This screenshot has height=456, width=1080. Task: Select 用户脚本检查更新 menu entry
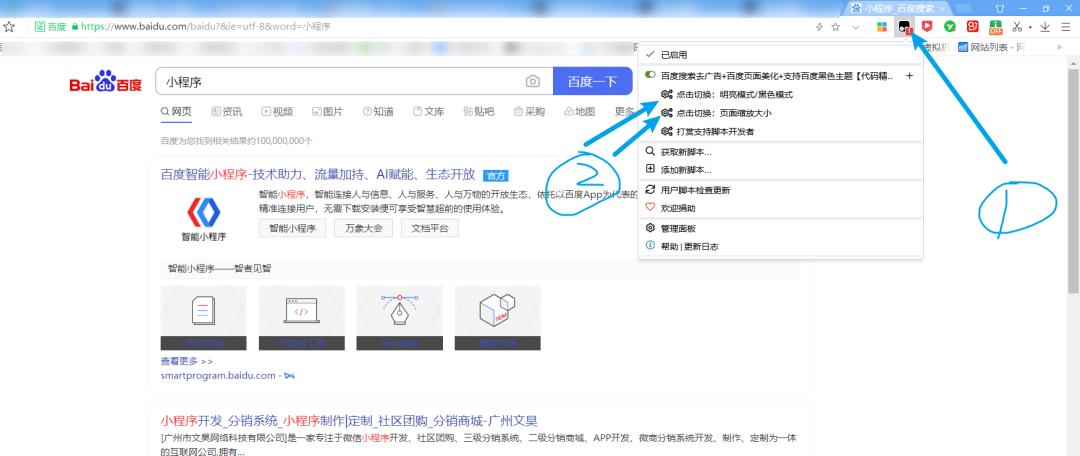(x=780, y=190)
